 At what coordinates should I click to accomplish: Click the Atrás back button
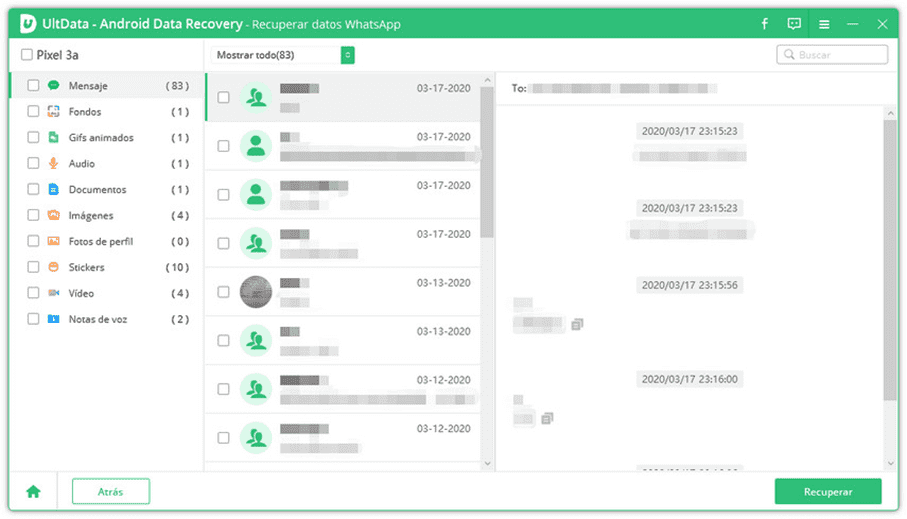(x=111, y=491)
